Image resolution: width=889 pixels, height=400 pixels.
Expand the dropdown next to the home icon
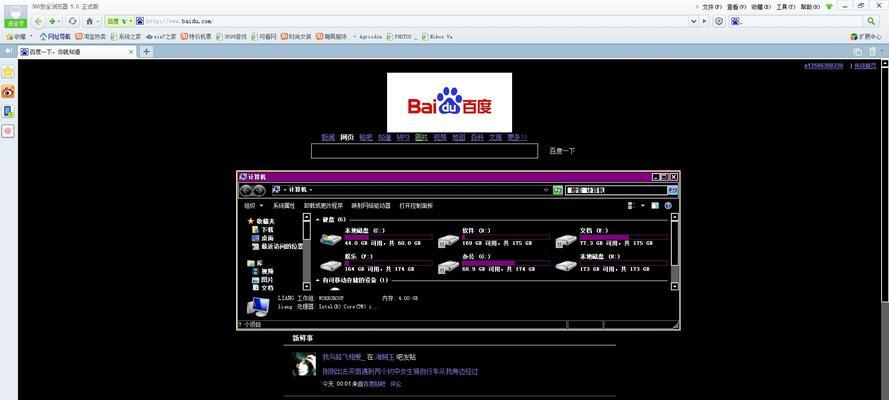[98, 21]
